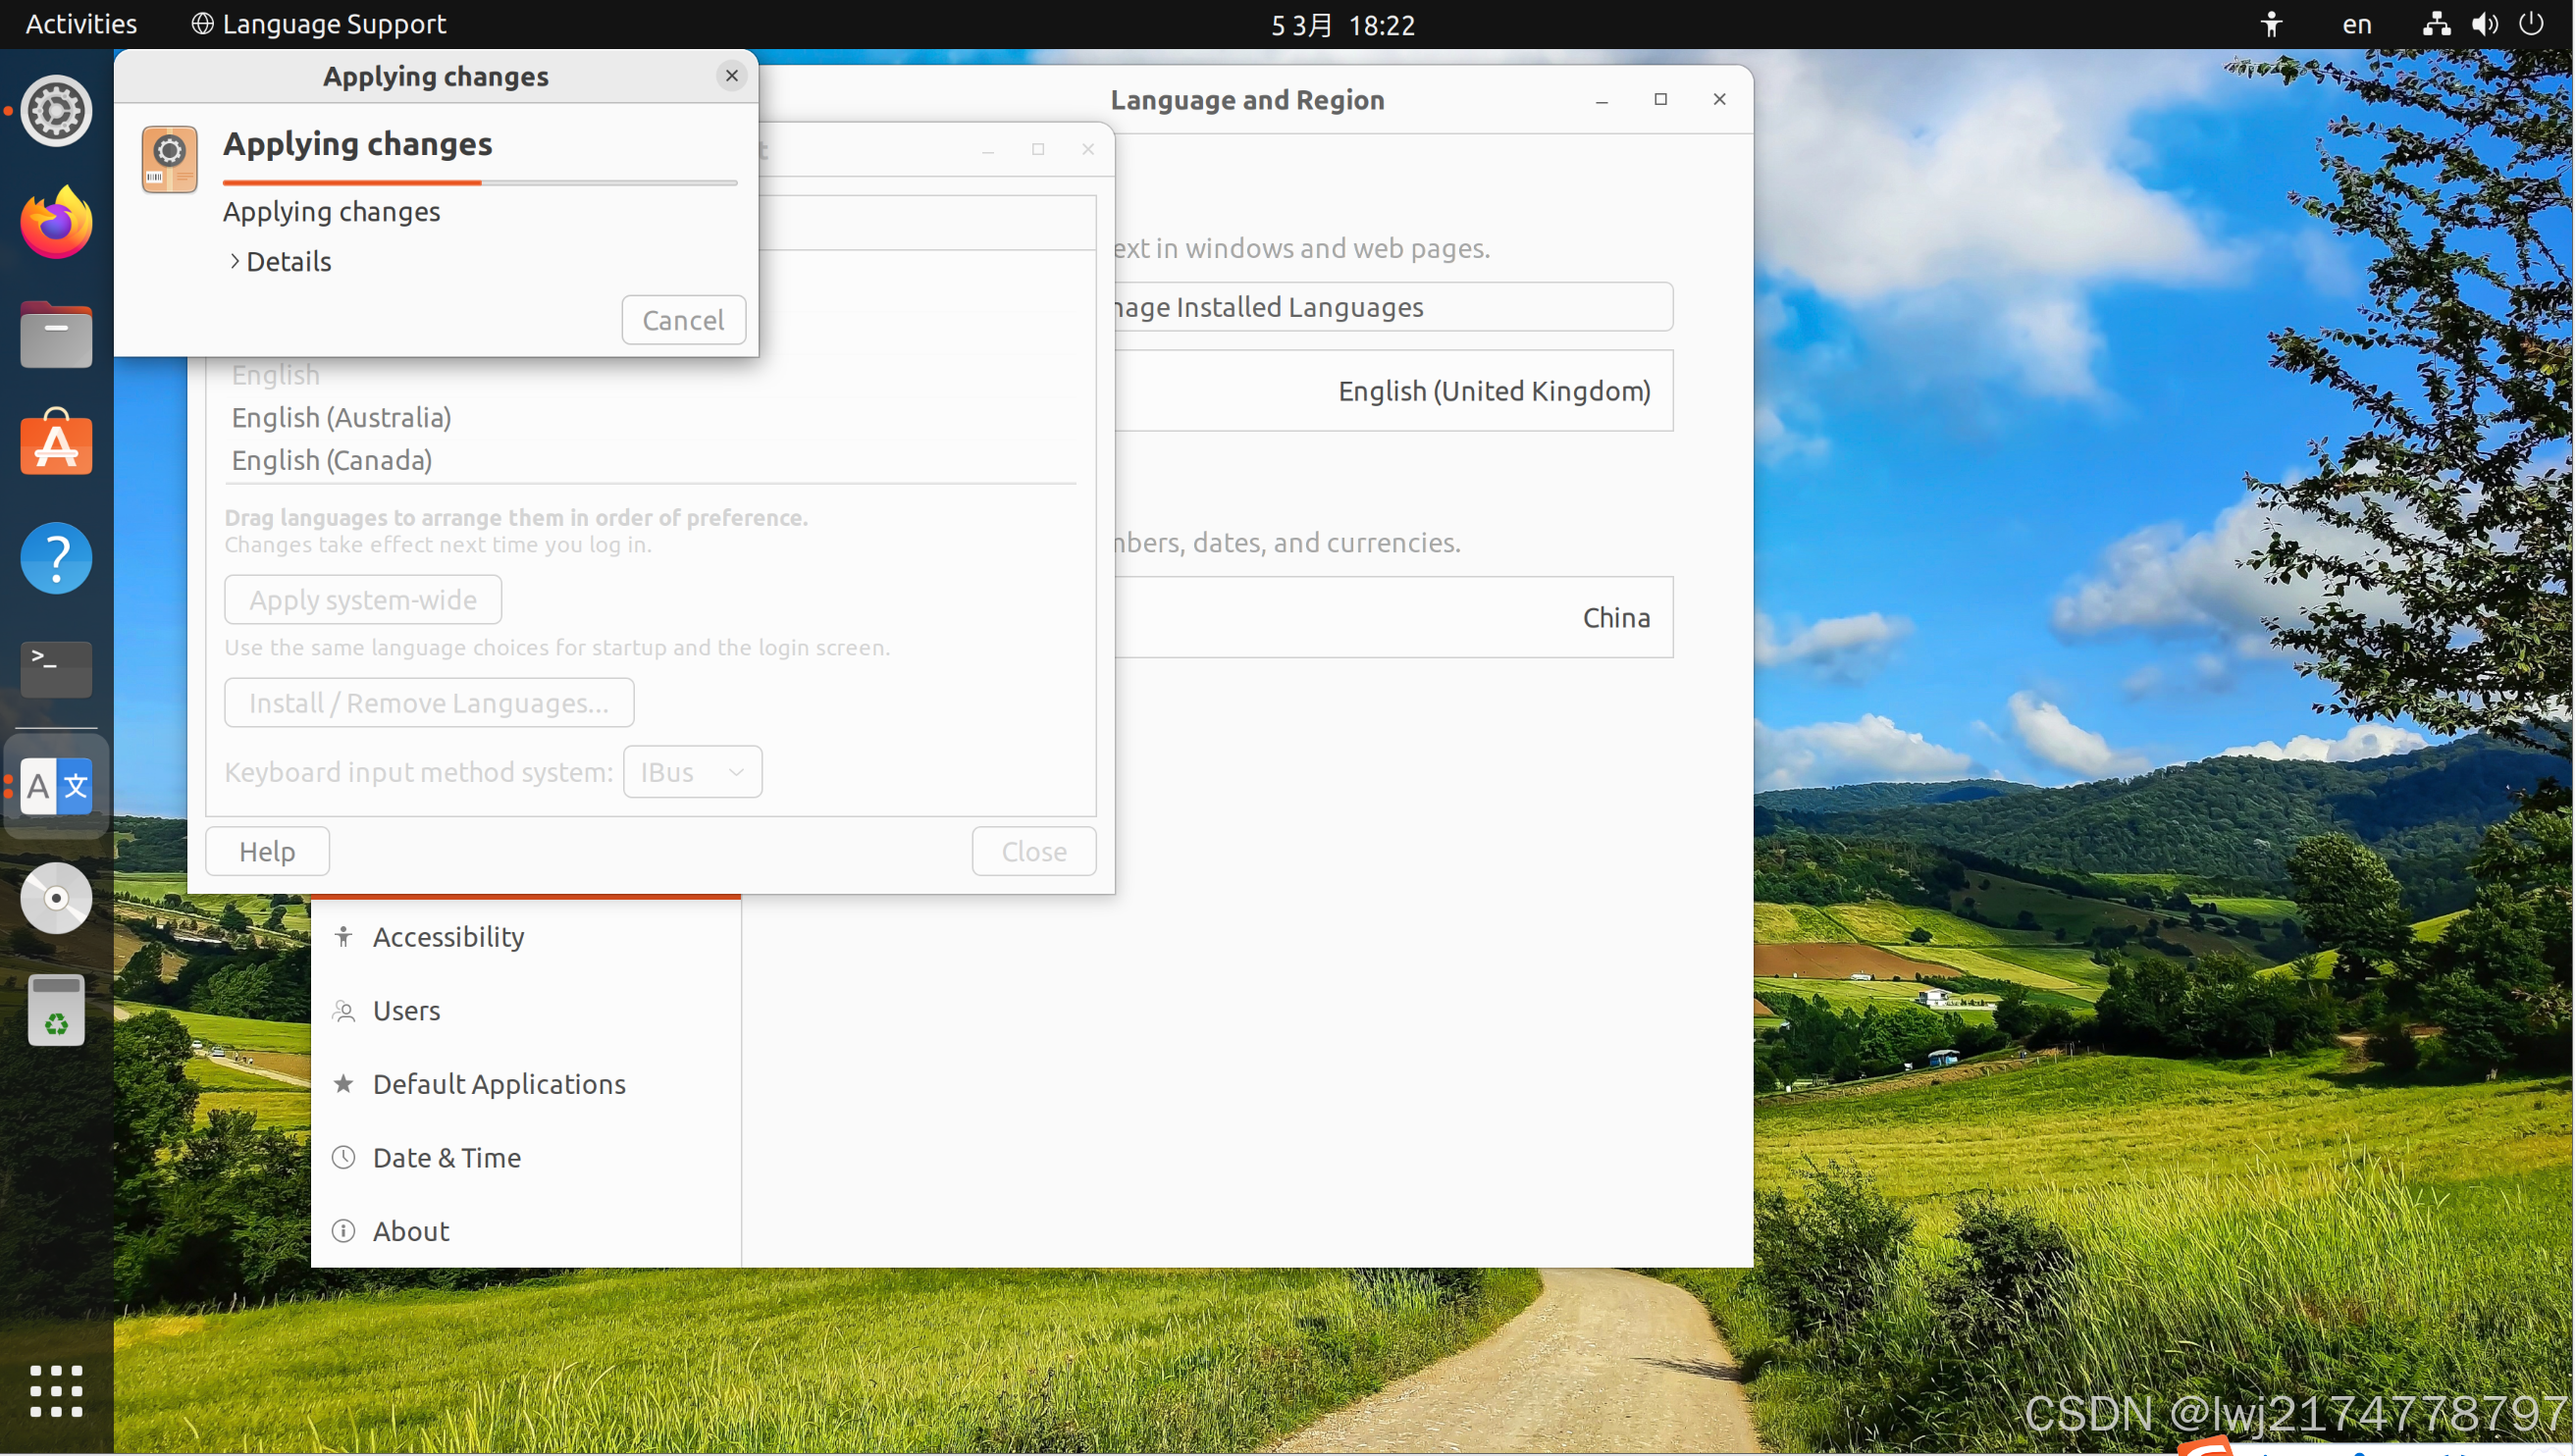
Task: Minimize the Language Support window
Action: pos(988,149)
